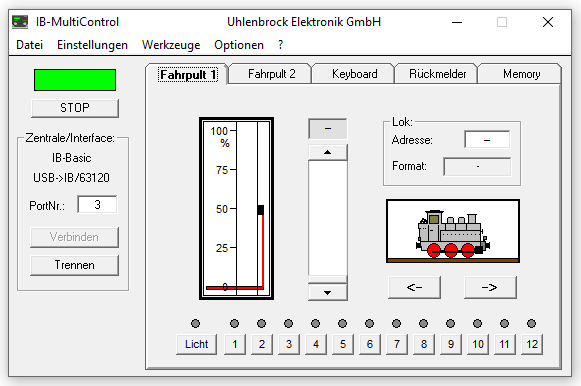
Task: Click the PortNr. input field
Action: (97, 204)
